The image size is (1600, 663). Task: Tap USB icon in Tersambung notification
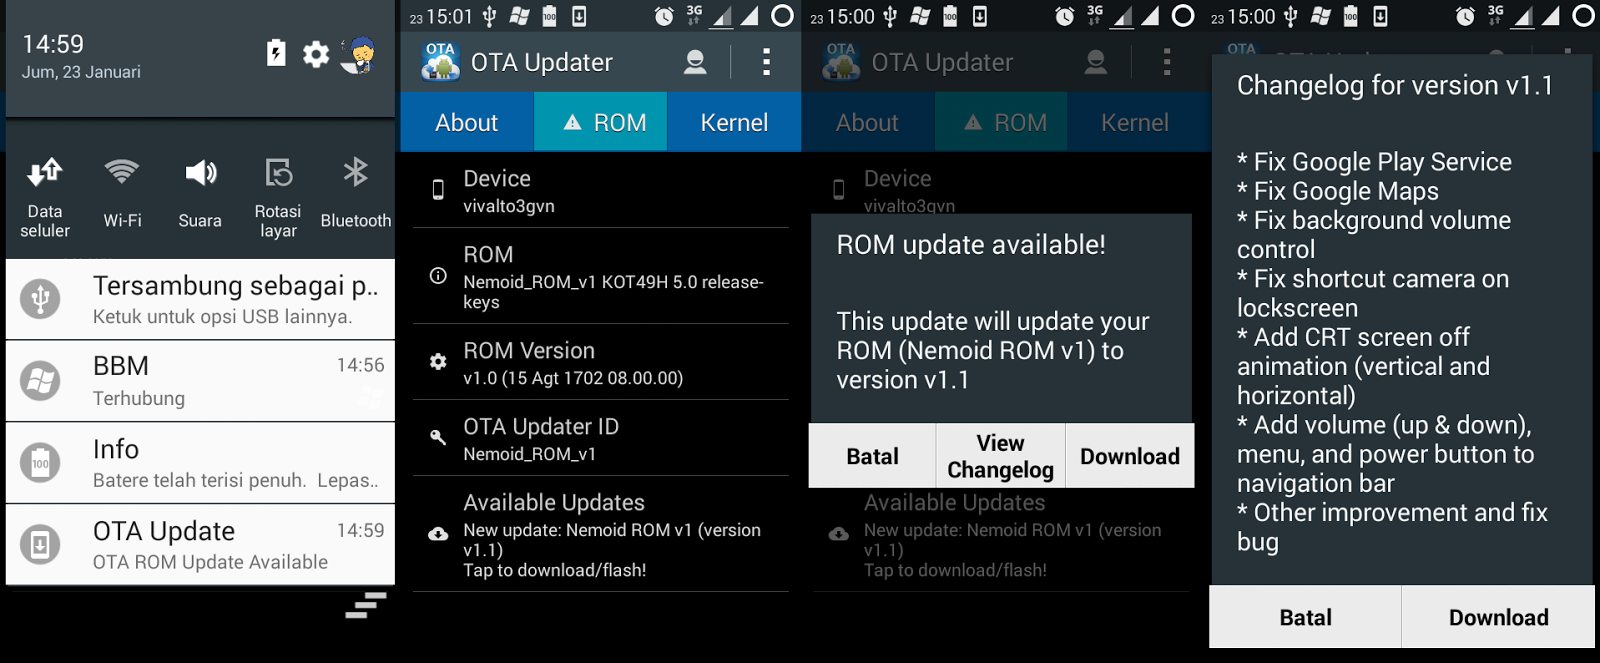pyautogui.click(x=40, y=299)
